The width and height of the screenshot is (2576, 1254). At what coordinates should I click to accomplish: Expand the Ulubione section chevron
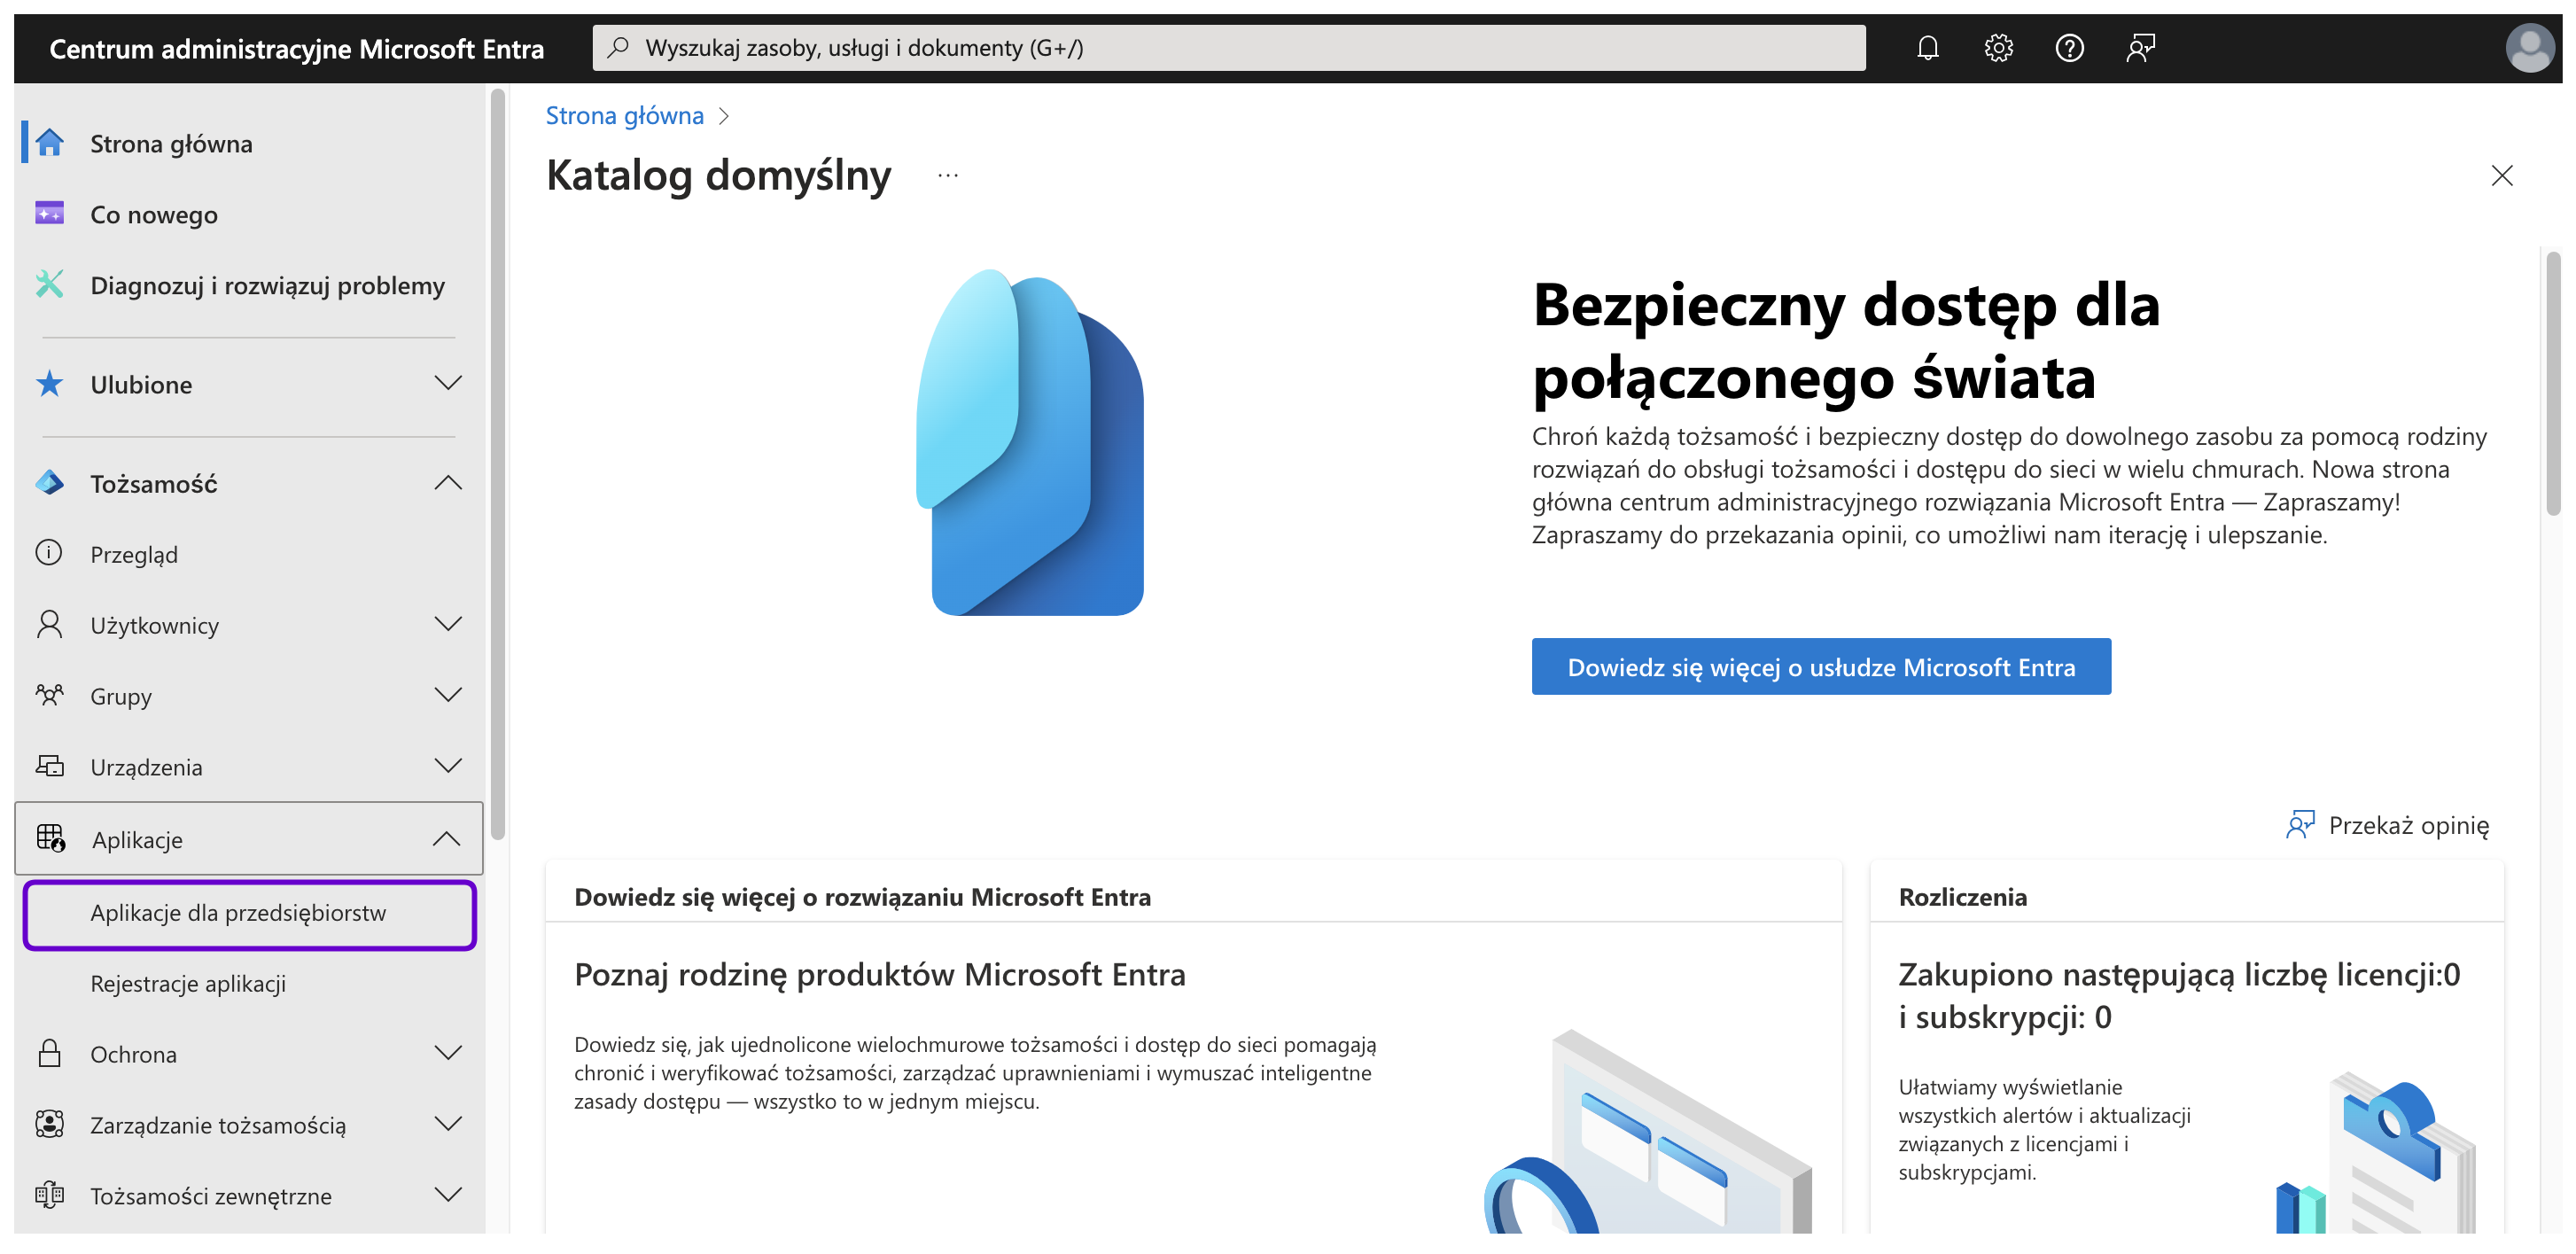(448, 383)
